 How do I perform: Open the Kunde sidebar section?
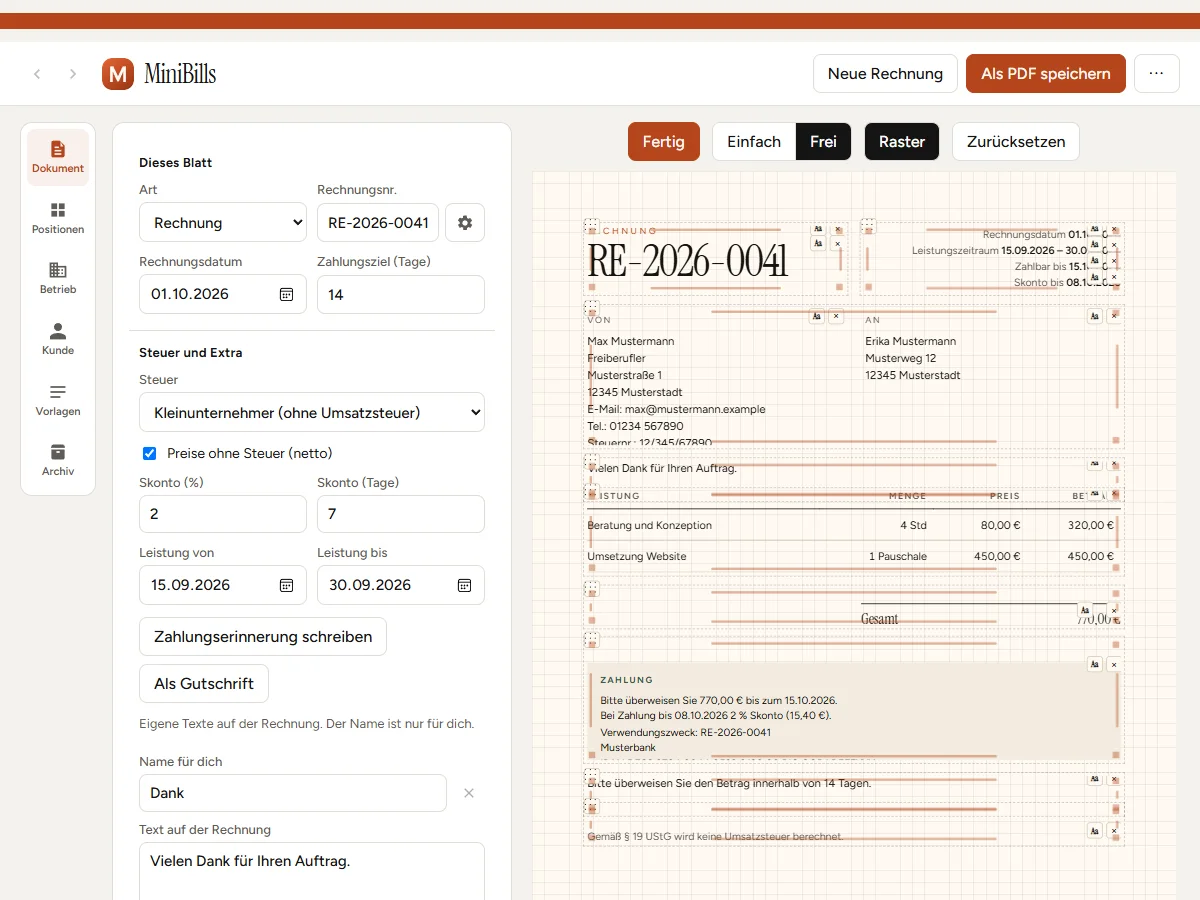[58, 340]
